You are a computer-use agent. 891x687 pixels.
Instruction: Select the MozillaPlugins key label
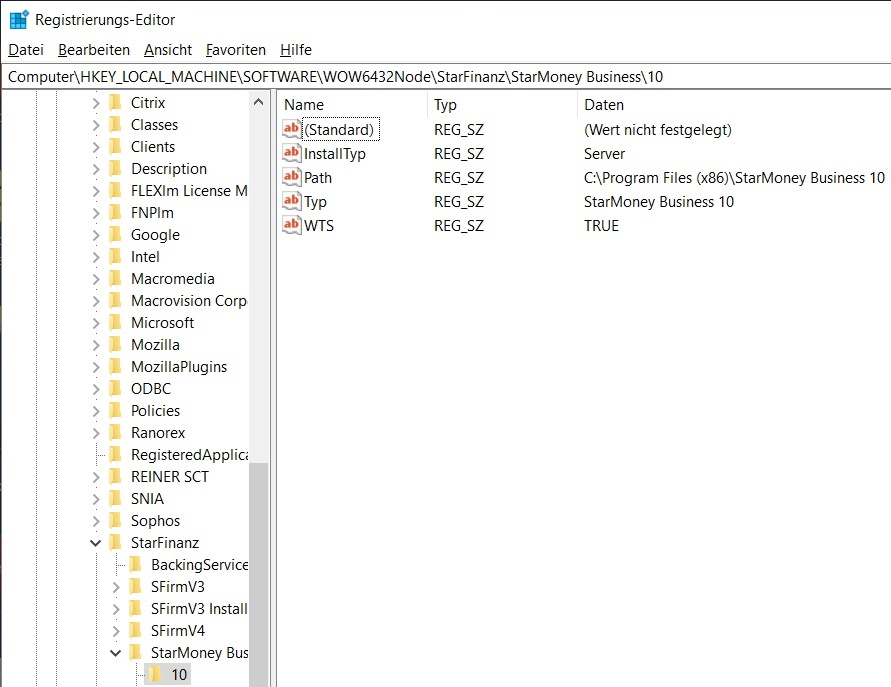click(x=179, y=367)
